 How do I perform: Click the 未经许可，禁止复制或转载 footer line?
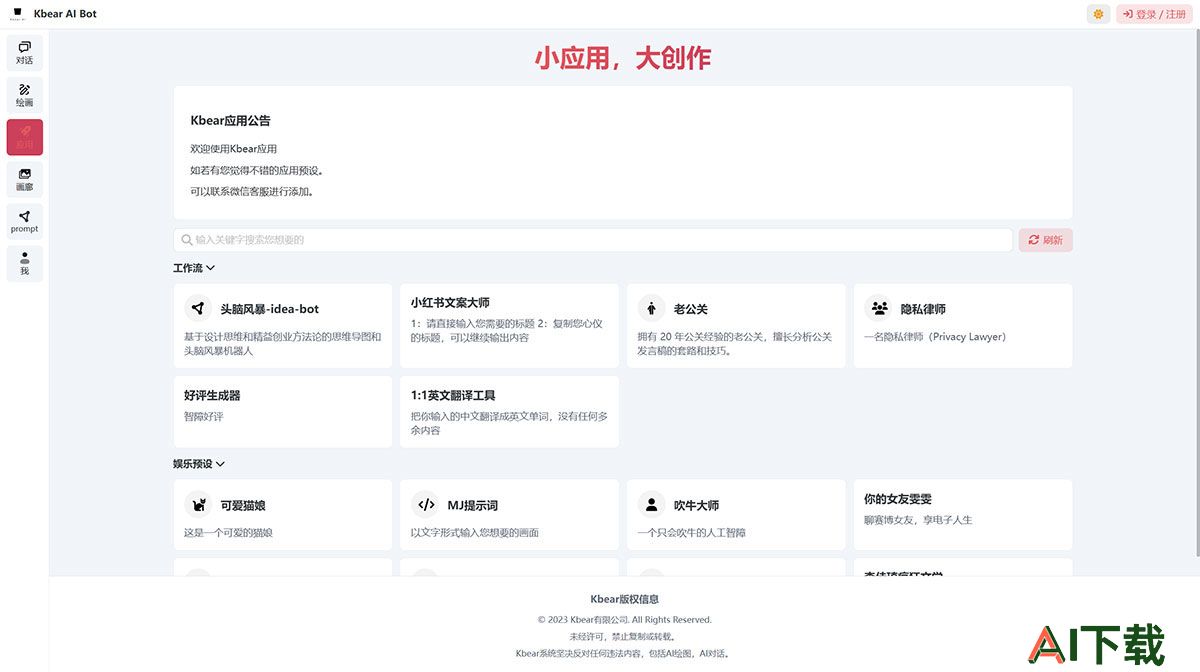625,637
